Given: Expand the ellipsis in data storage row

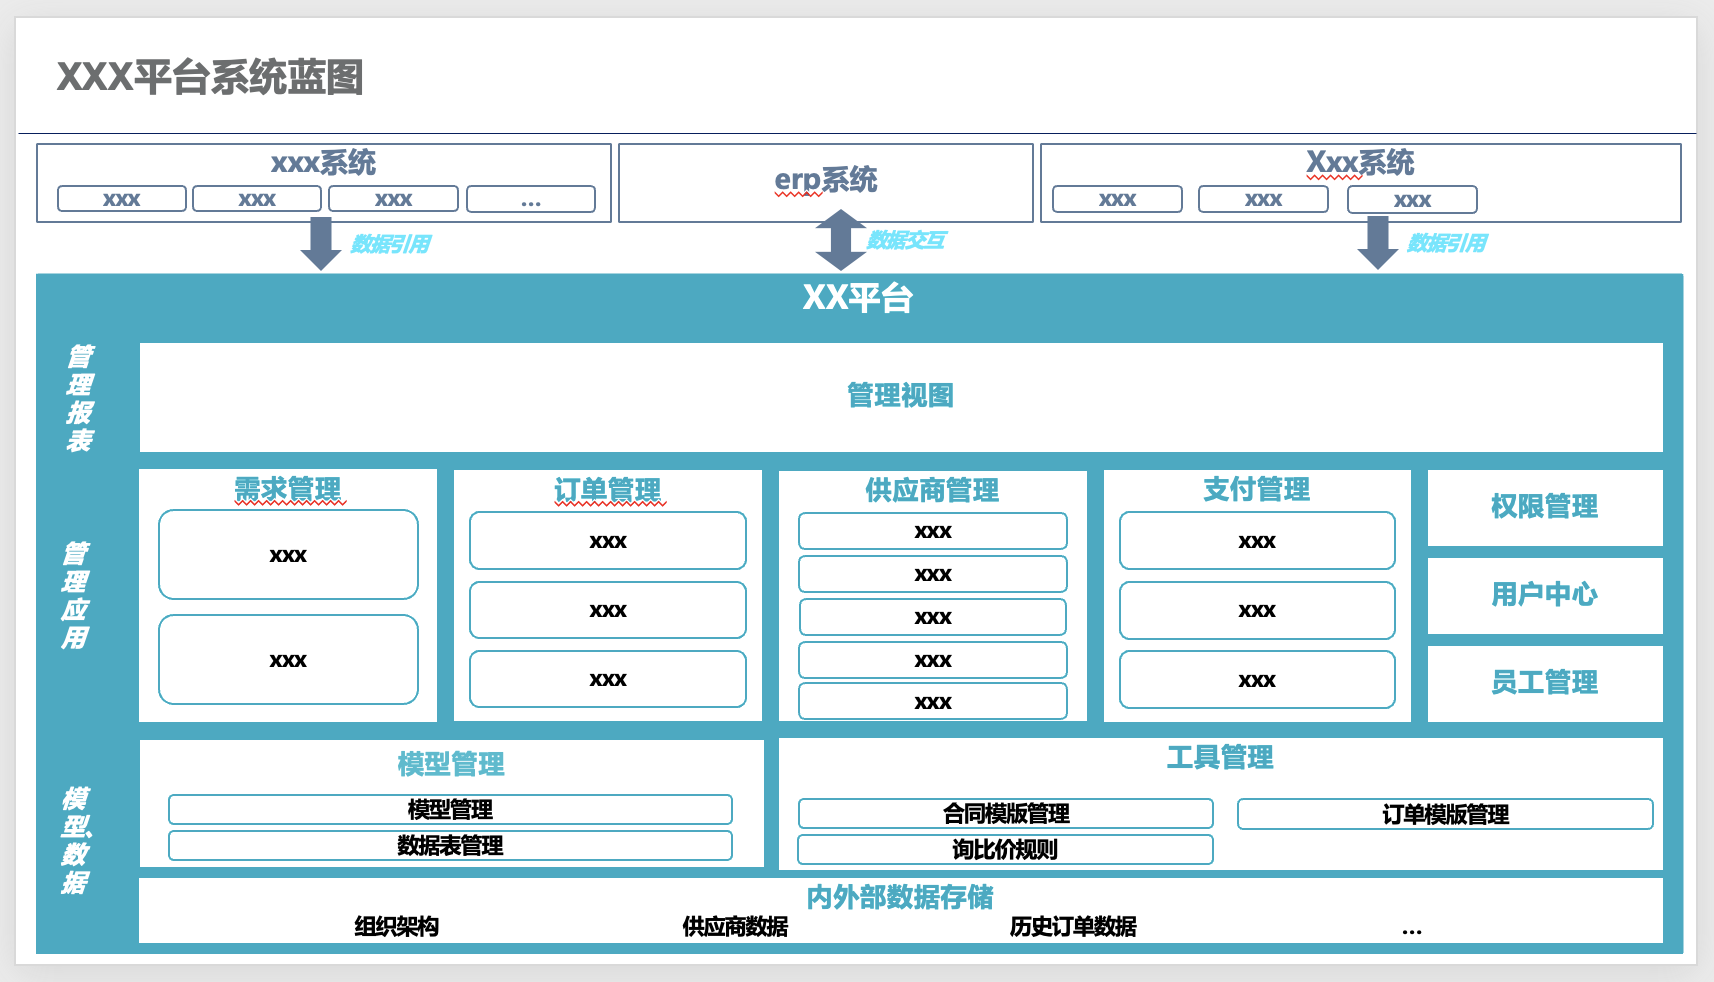Looking at the screenshot, I should click(1411, 928).
